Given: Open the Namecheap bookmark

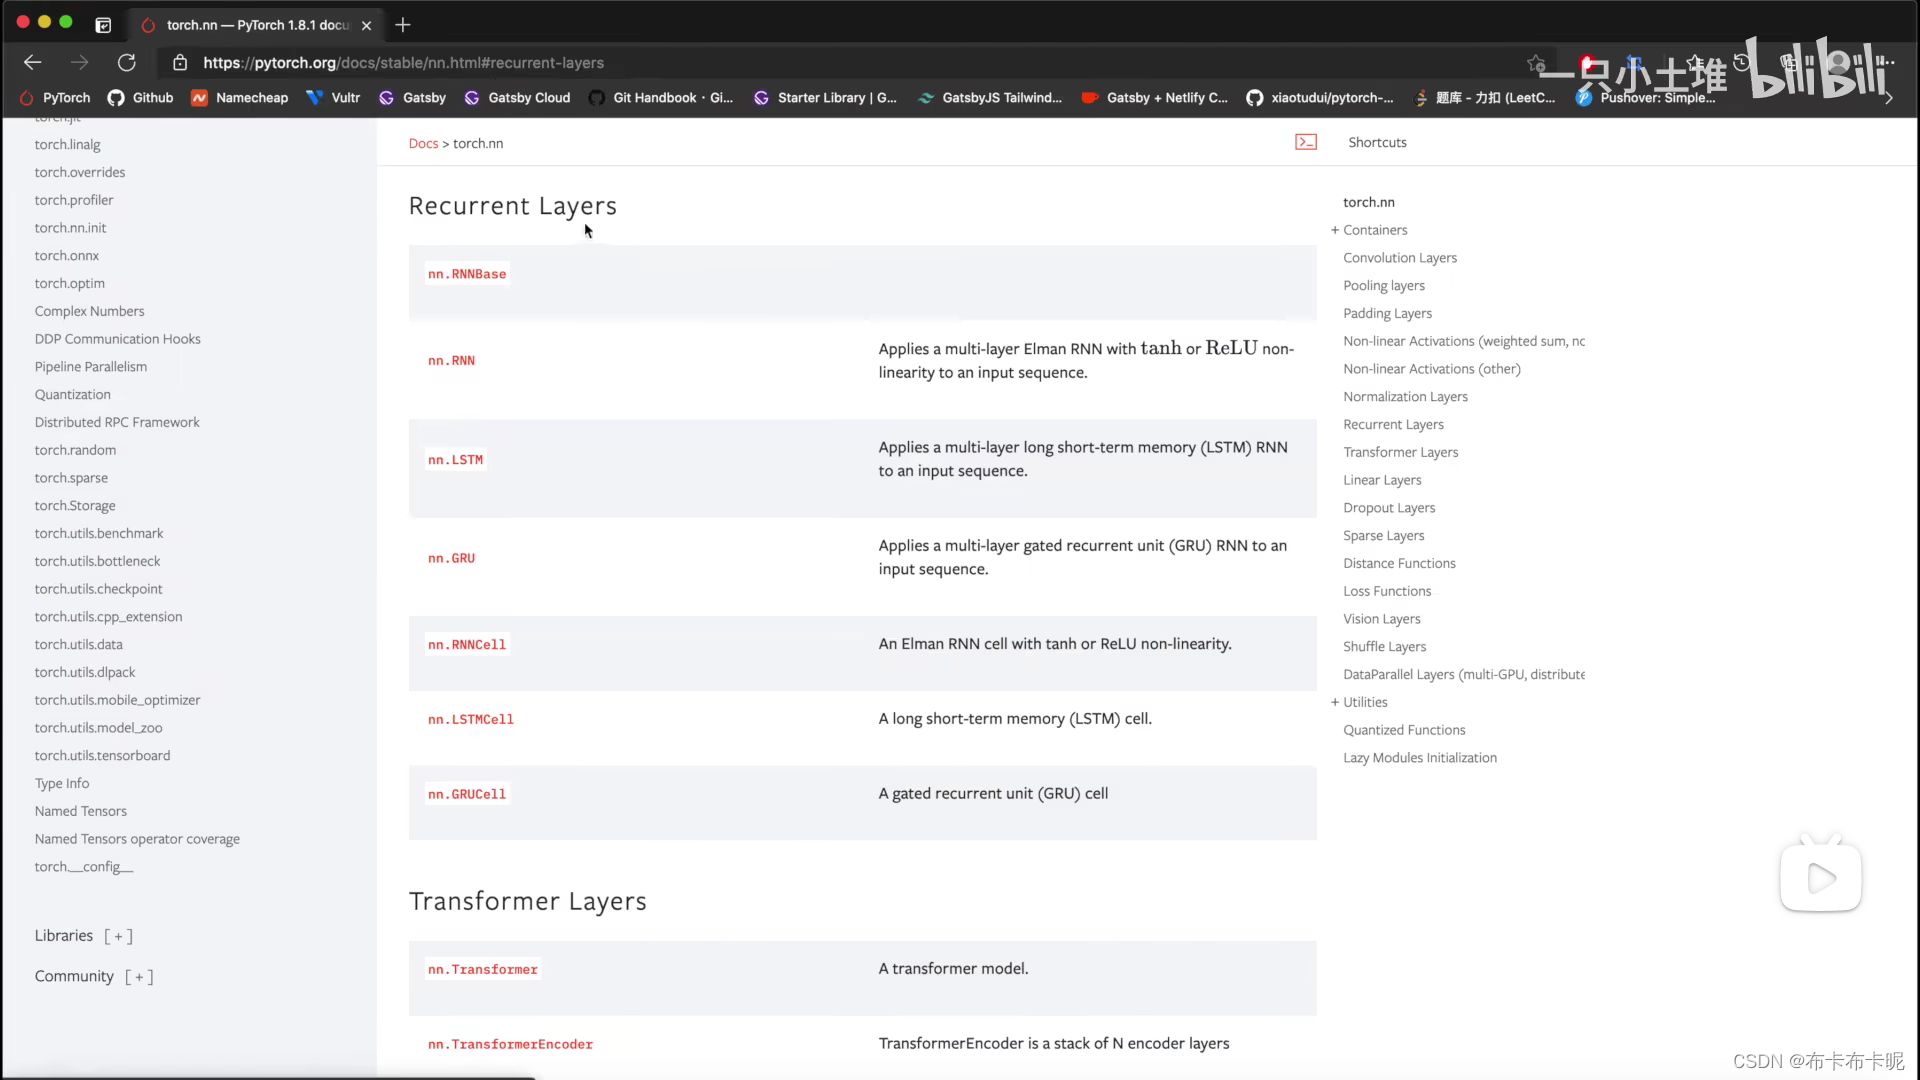Looking at the screenshot, I should (240, 98).
